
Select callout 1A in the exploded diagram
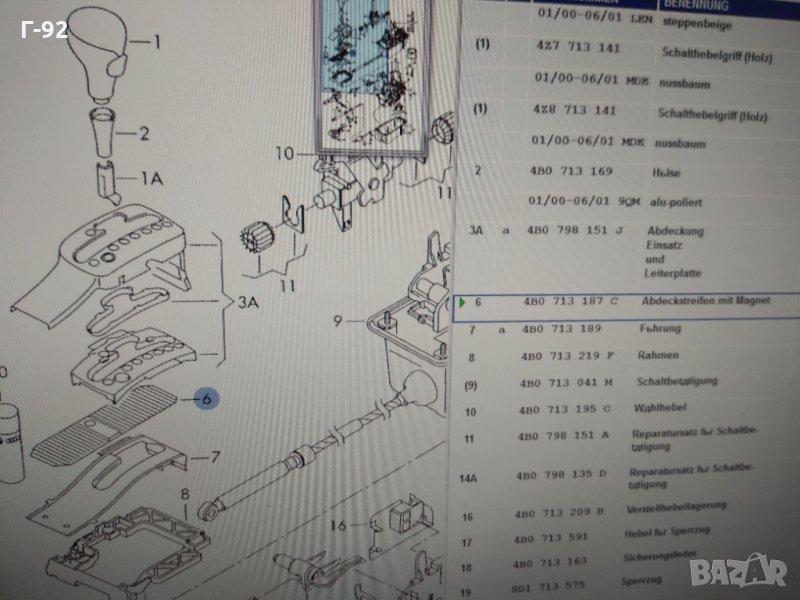tap(151, 179)
